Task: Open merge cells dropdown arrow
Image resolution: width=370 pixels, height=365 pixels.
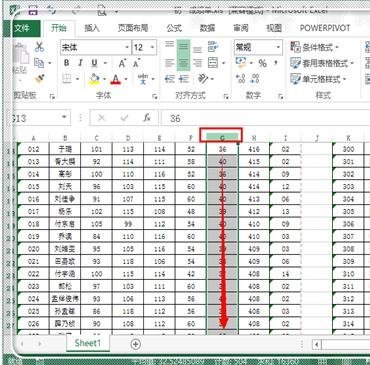Action: pyautogui.click(x=223, y=63)
